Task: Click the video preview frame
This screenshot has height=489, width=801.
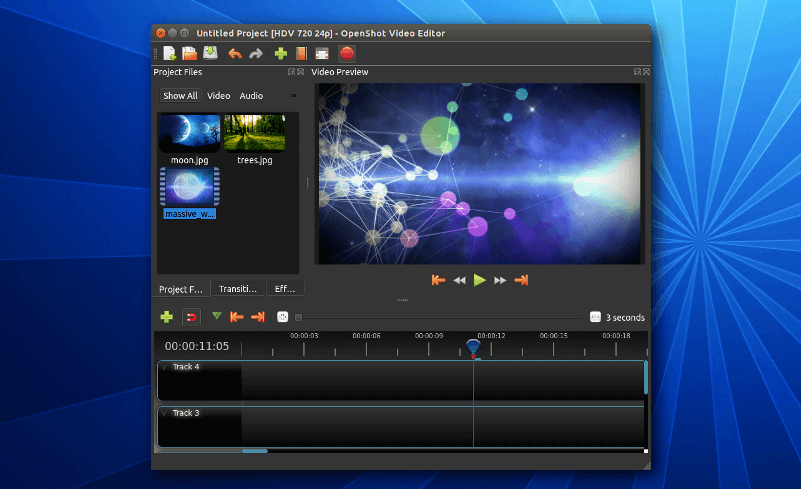Action: pos(479,174)
